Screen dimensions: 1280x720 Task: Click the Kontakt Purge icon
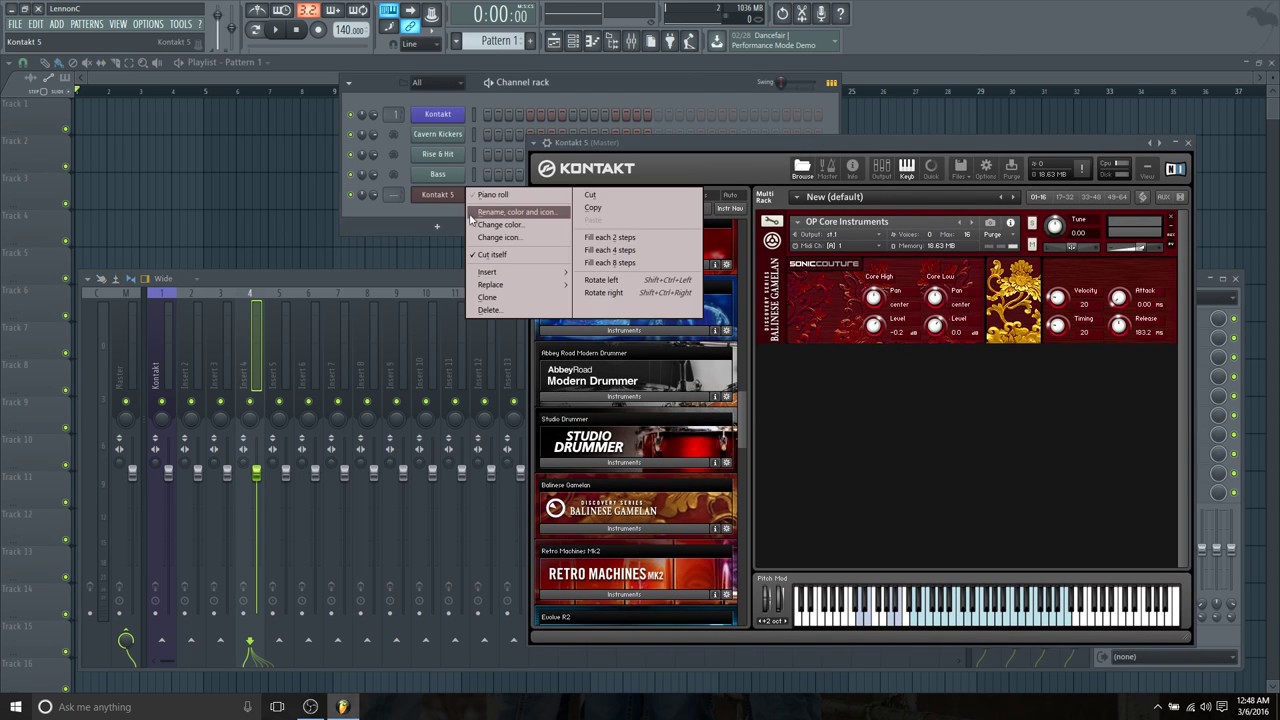(x=1011, y=169)
